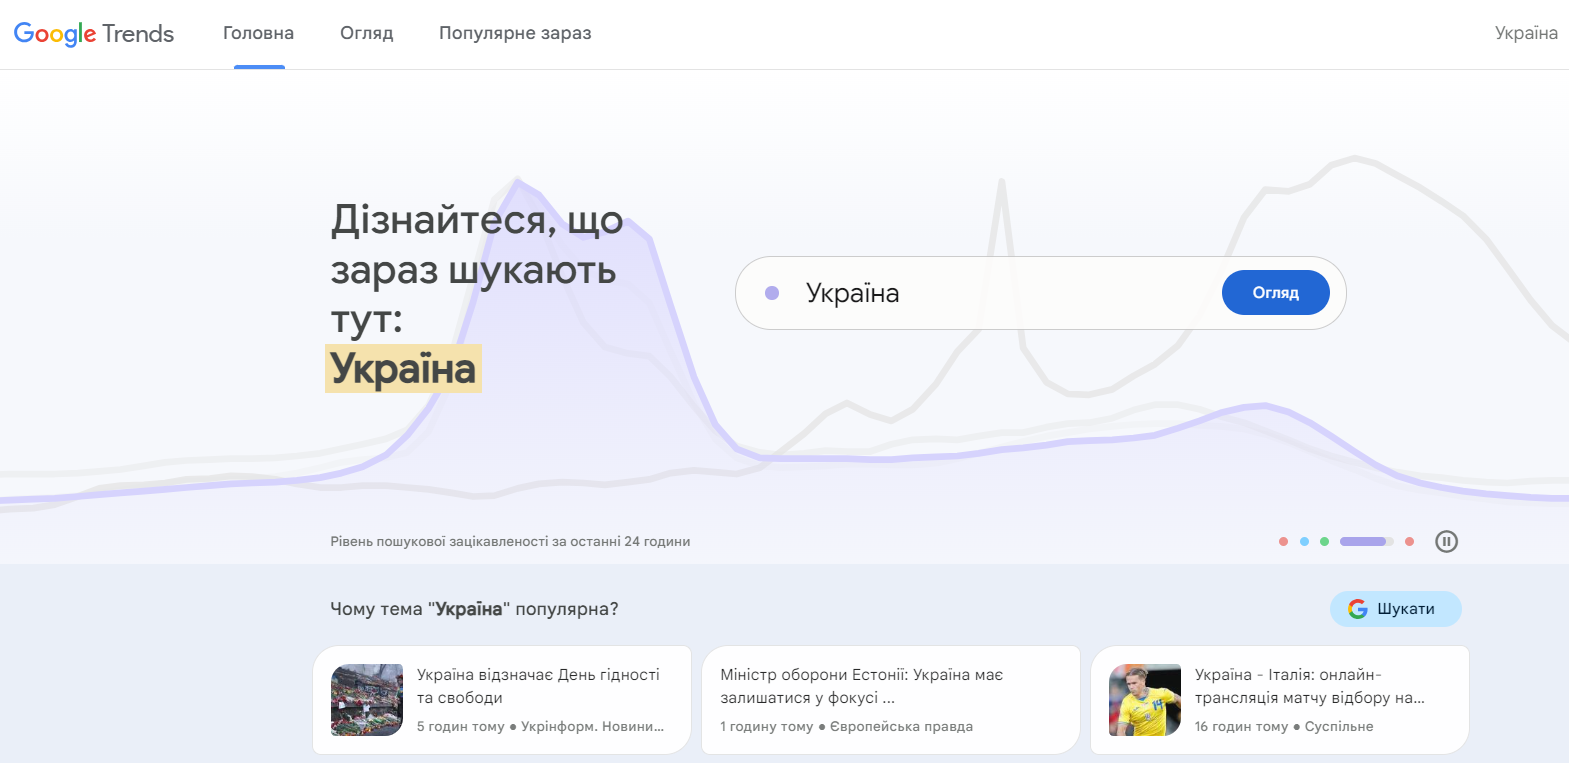Switch to the Огляд tab
1569x763 pixels.
tap(367, 33)
